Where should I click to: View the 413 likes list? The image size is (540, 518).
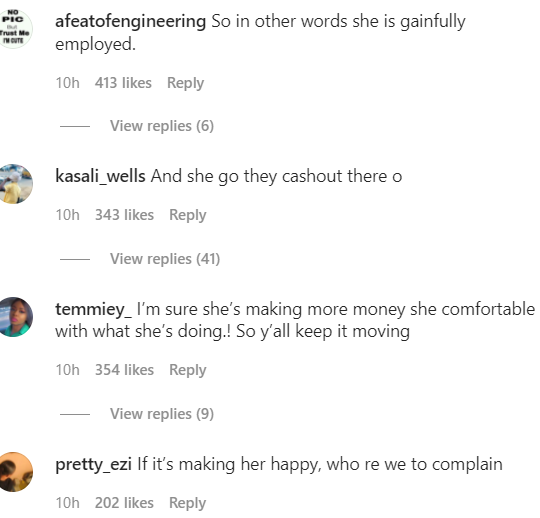pos(123,83)
